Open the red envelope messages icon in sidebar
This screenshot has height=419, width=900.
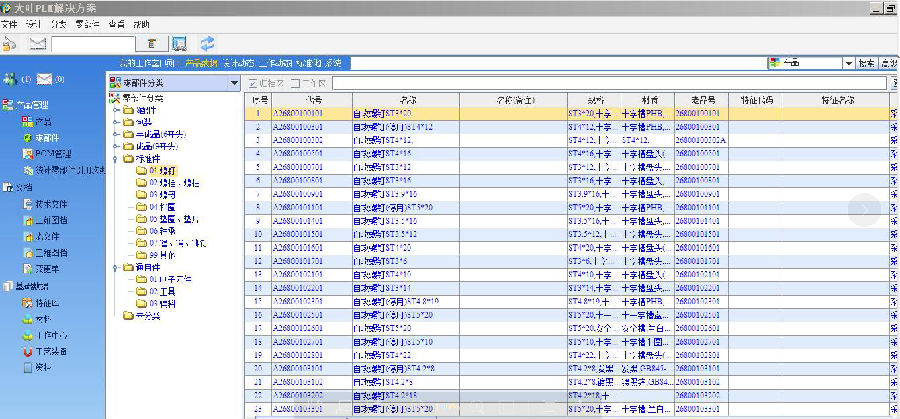45,79
